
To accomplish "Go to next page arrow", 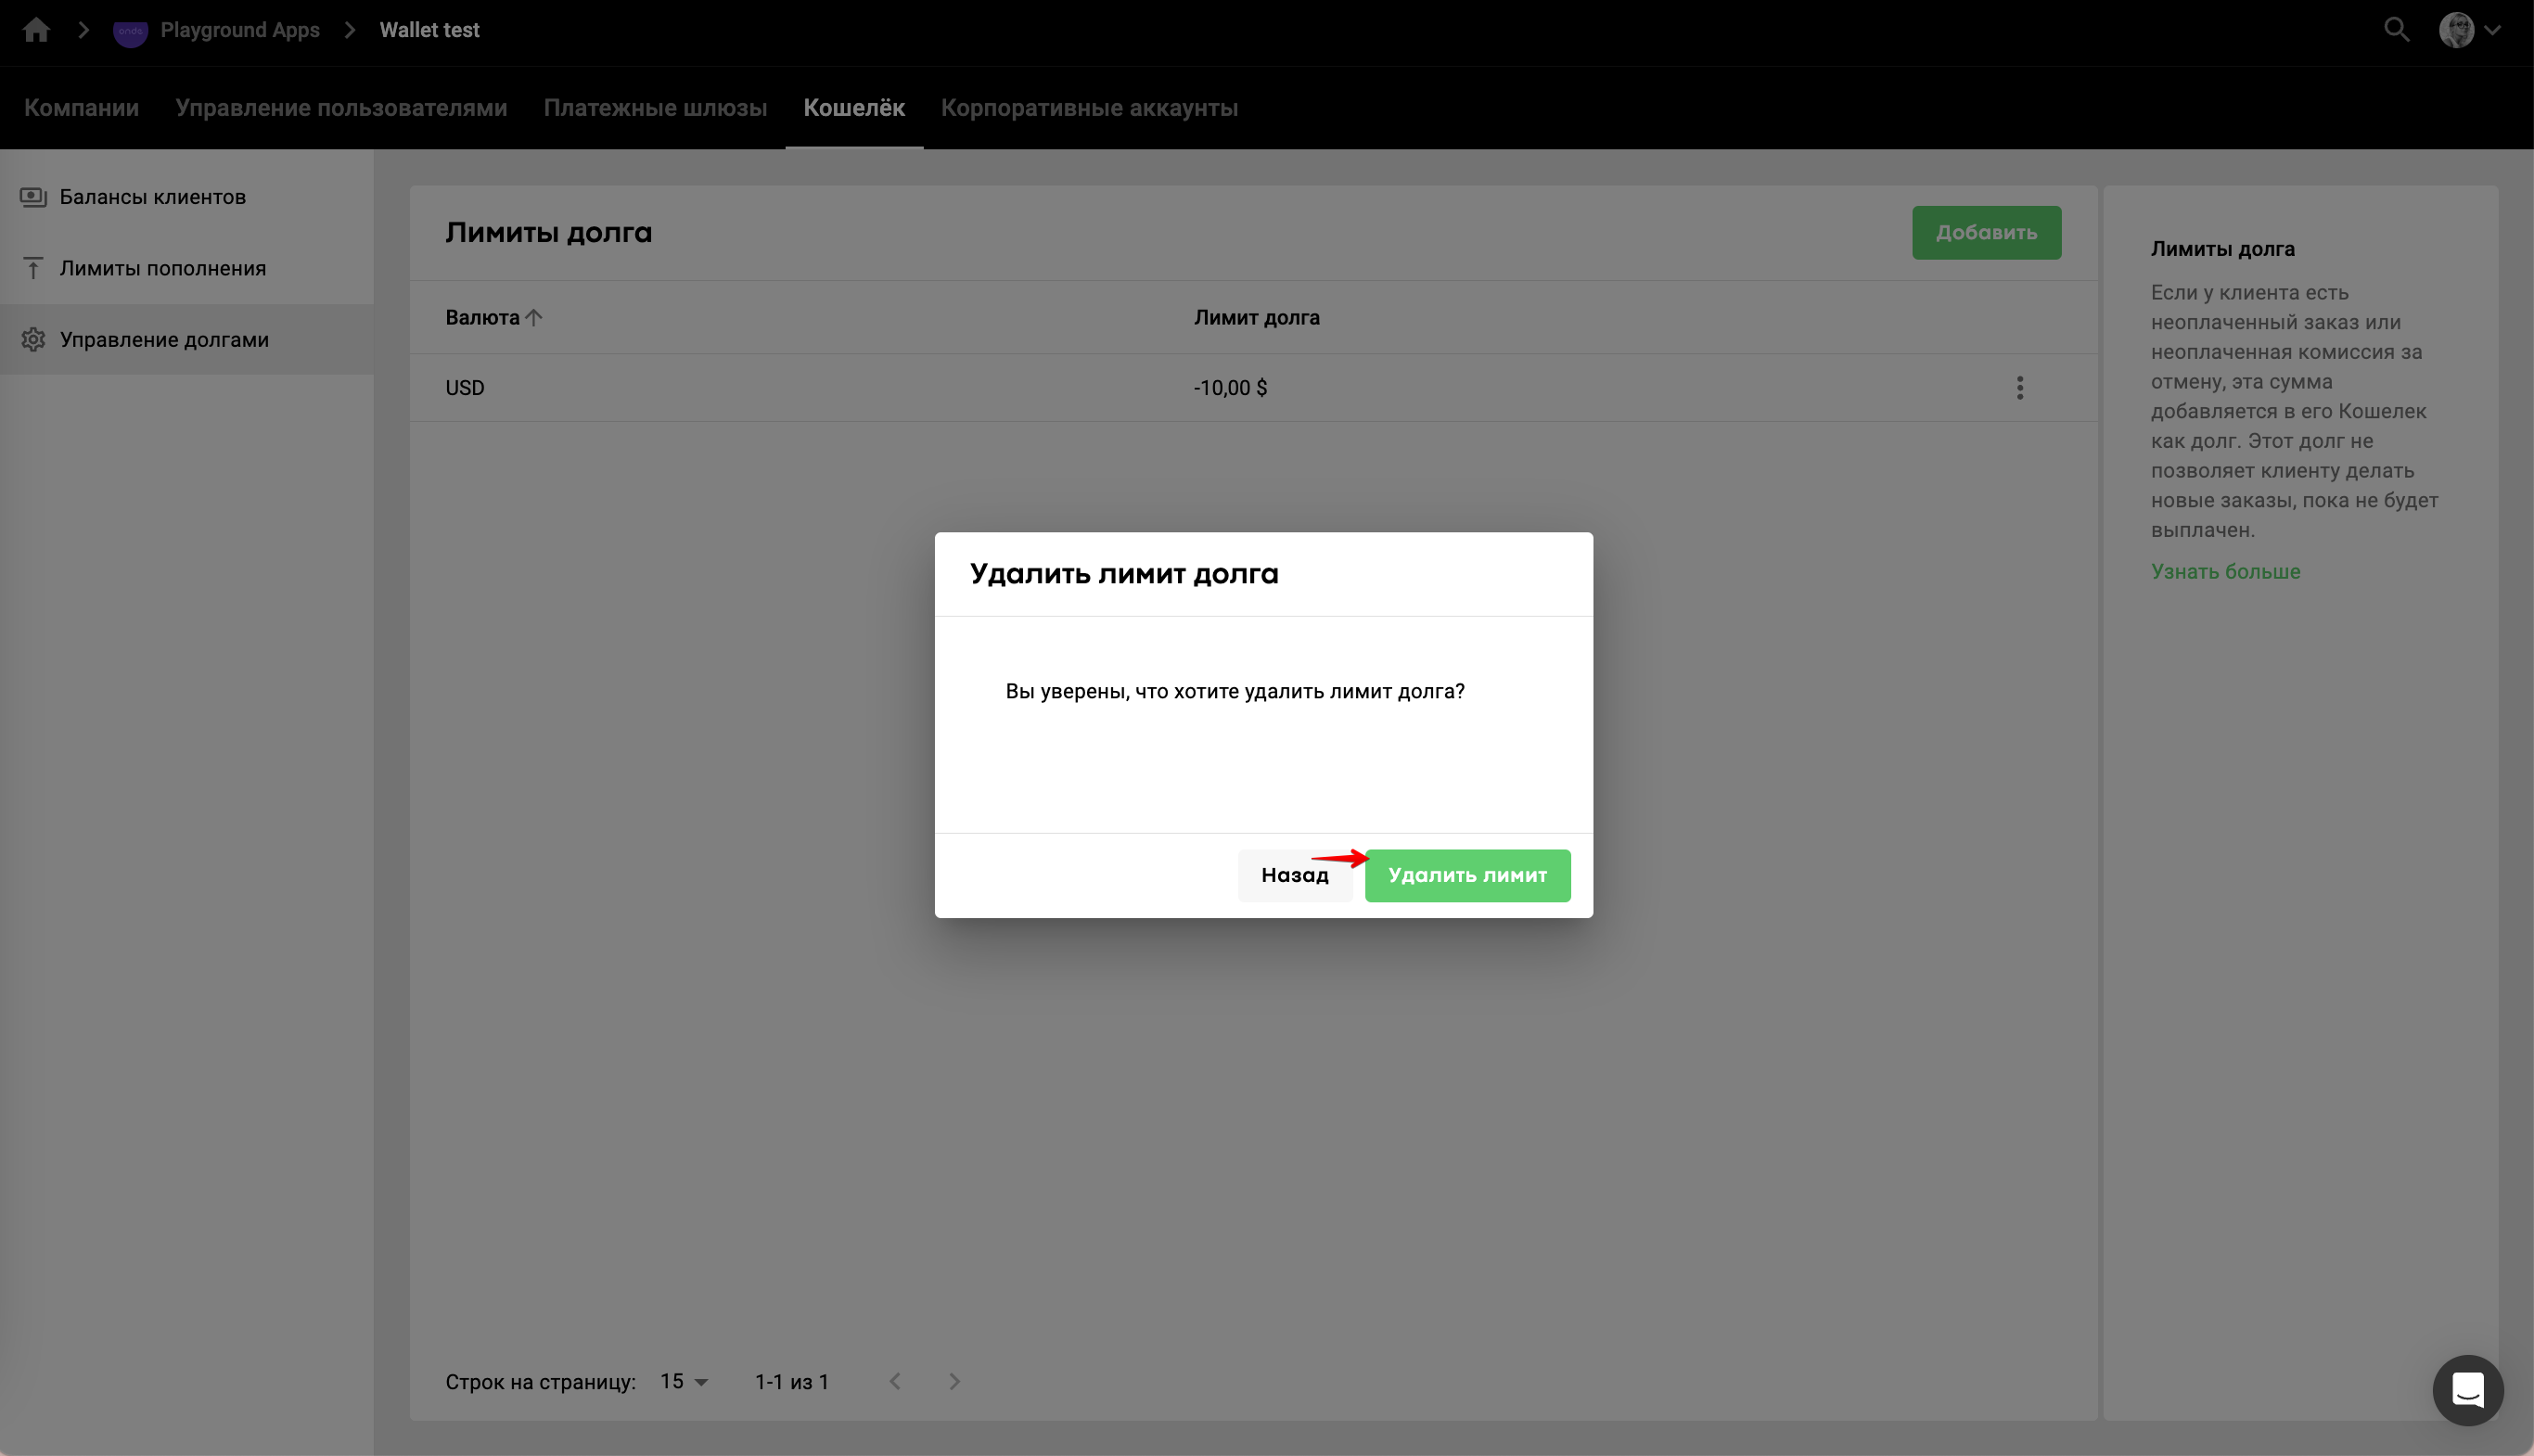I will coord(954,1381).
